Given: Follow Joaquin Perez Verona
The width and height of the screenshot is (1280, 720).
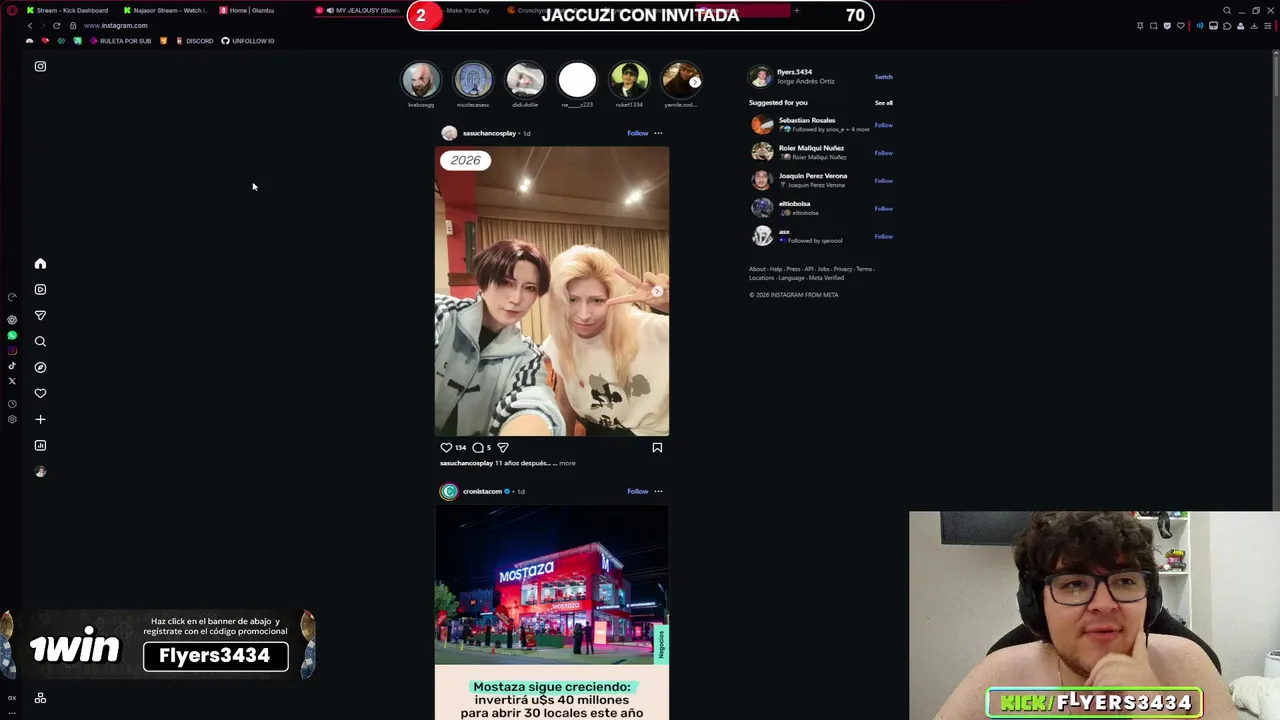Looking at the screenshot, I should (x=883, y=181).
